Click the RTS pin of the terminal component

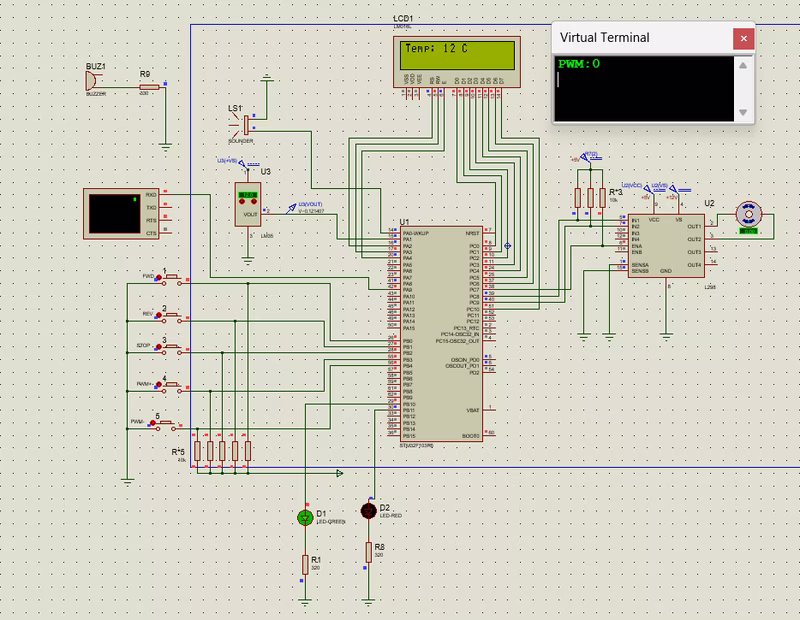coord(151,220)
